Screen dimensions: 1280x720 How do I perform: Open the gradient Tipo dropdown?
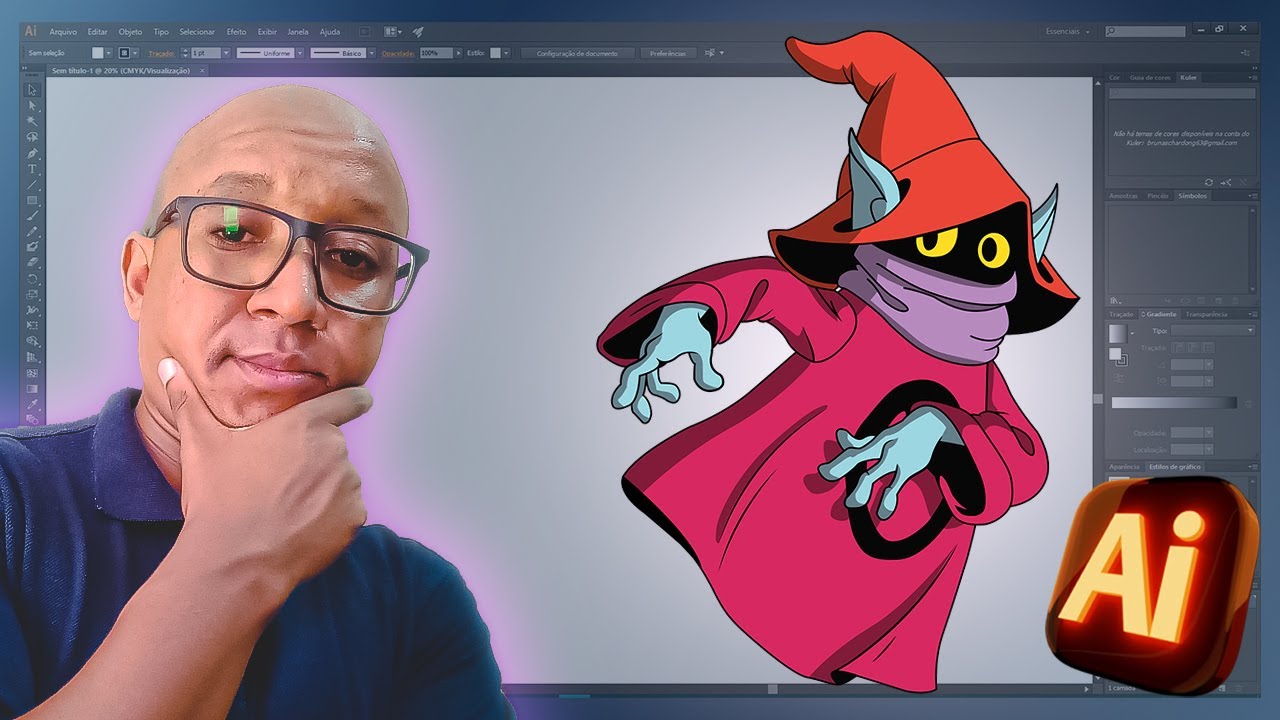(x=1212, y=330)
